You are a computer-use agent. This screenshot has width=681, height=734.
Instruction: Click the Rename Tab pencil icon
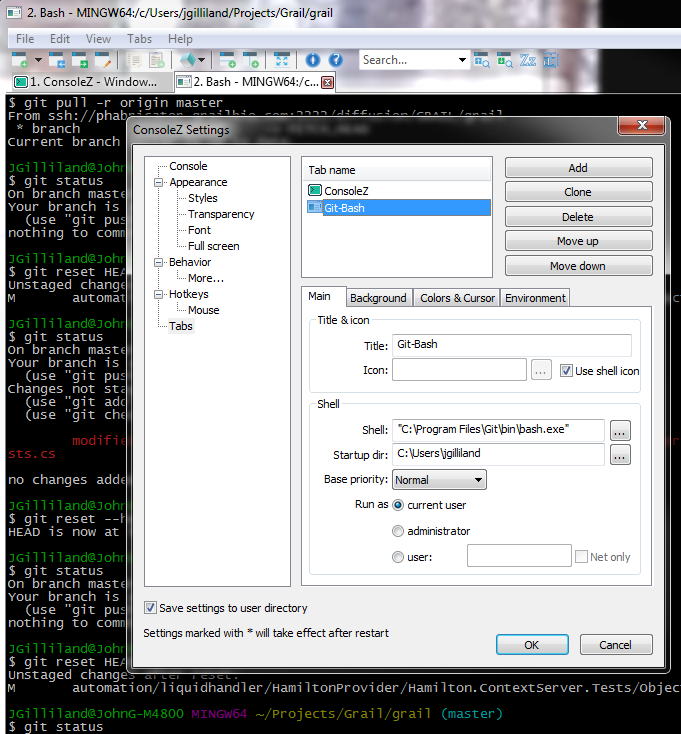pyautogui.click(x=103, y=60)
